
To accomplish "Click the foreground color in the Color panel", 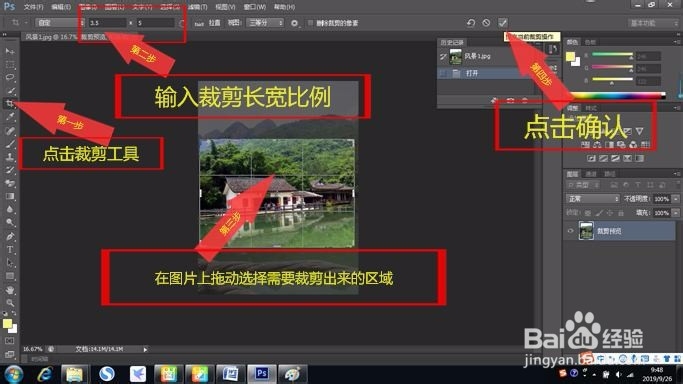I will point(570,56).
